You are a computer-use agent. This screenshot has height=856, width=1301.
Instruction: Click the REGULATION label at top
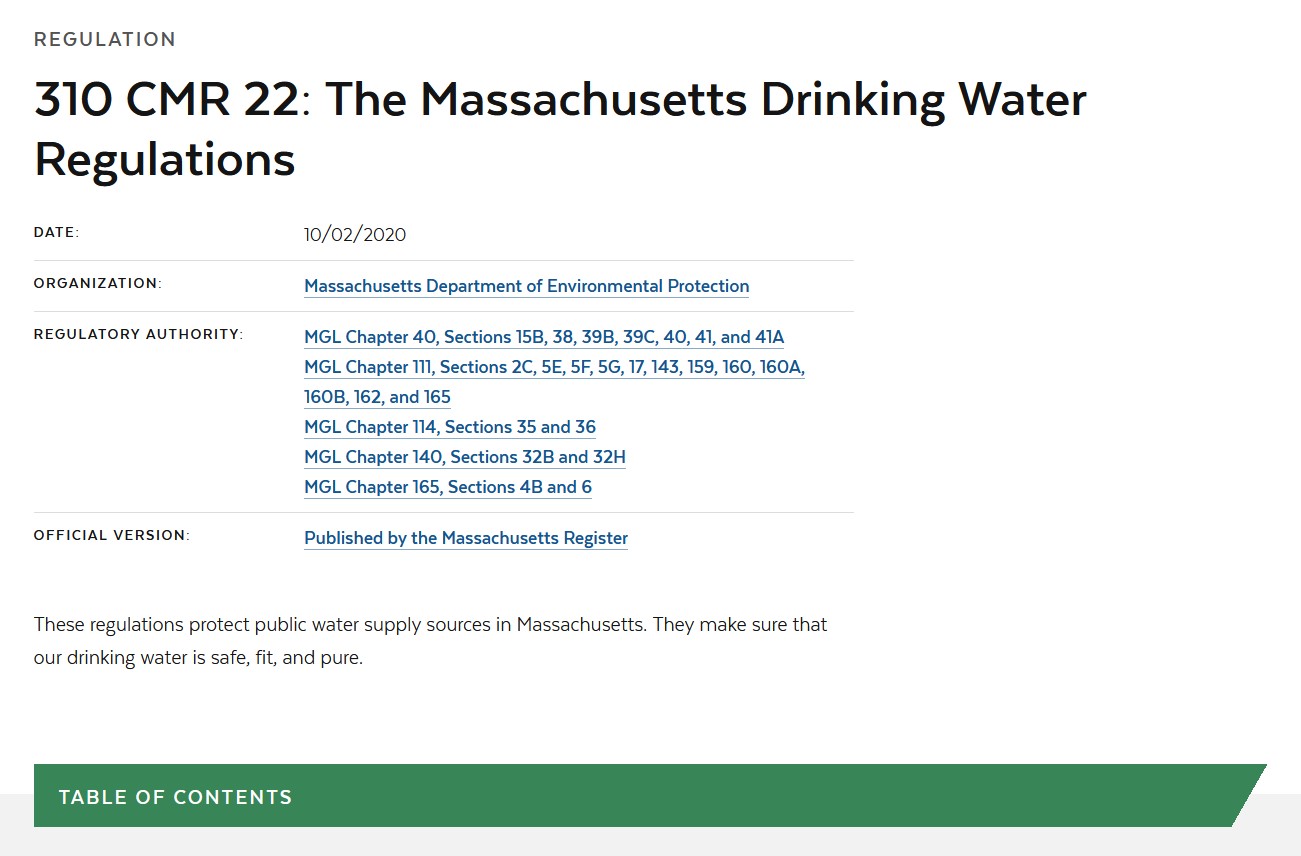click(104, 39)
